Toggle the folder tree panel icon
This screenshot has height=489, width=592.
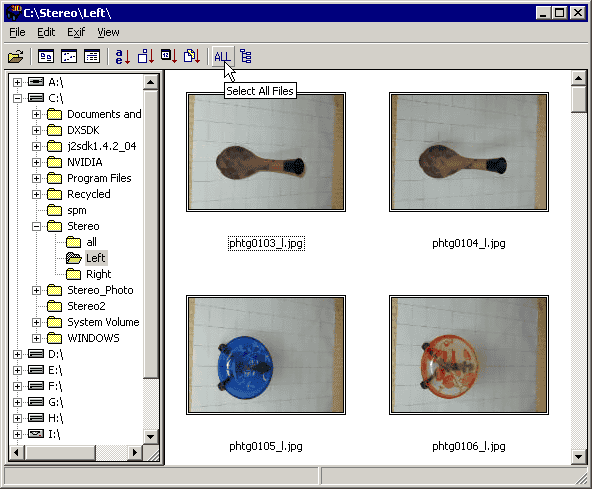[246, 57]
